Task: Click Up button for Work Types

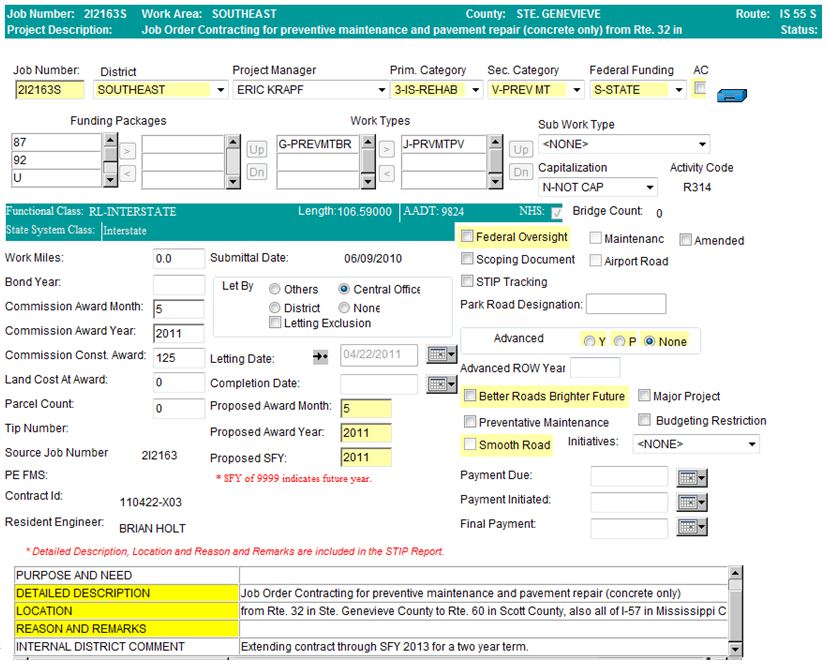Action: tap(521, 150)
